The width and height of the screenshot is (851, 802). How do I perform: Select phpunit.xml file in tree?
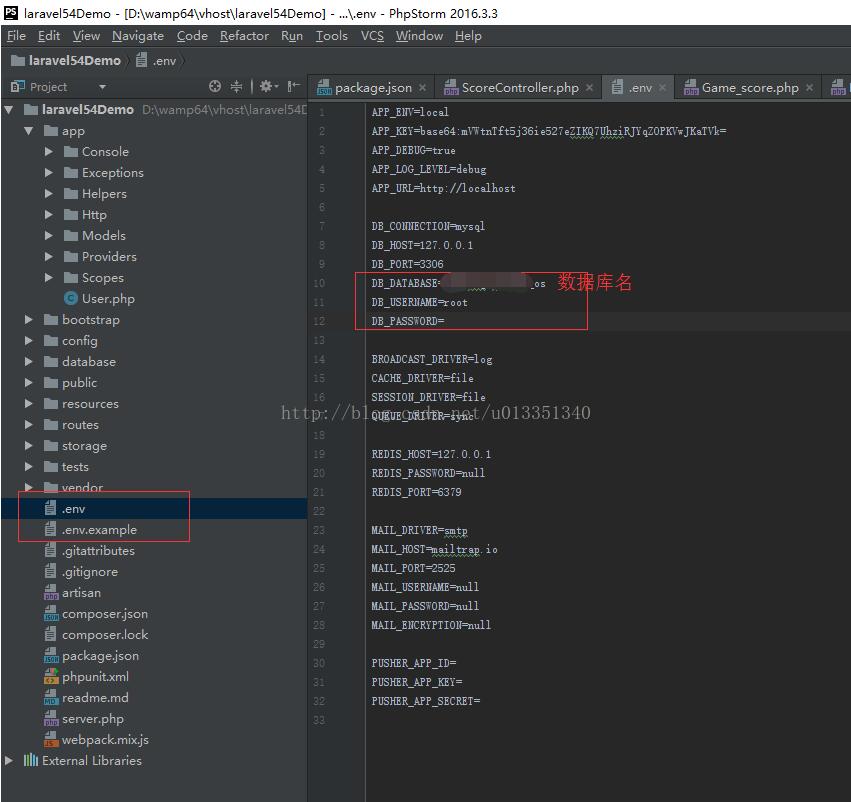pos(95,677)
